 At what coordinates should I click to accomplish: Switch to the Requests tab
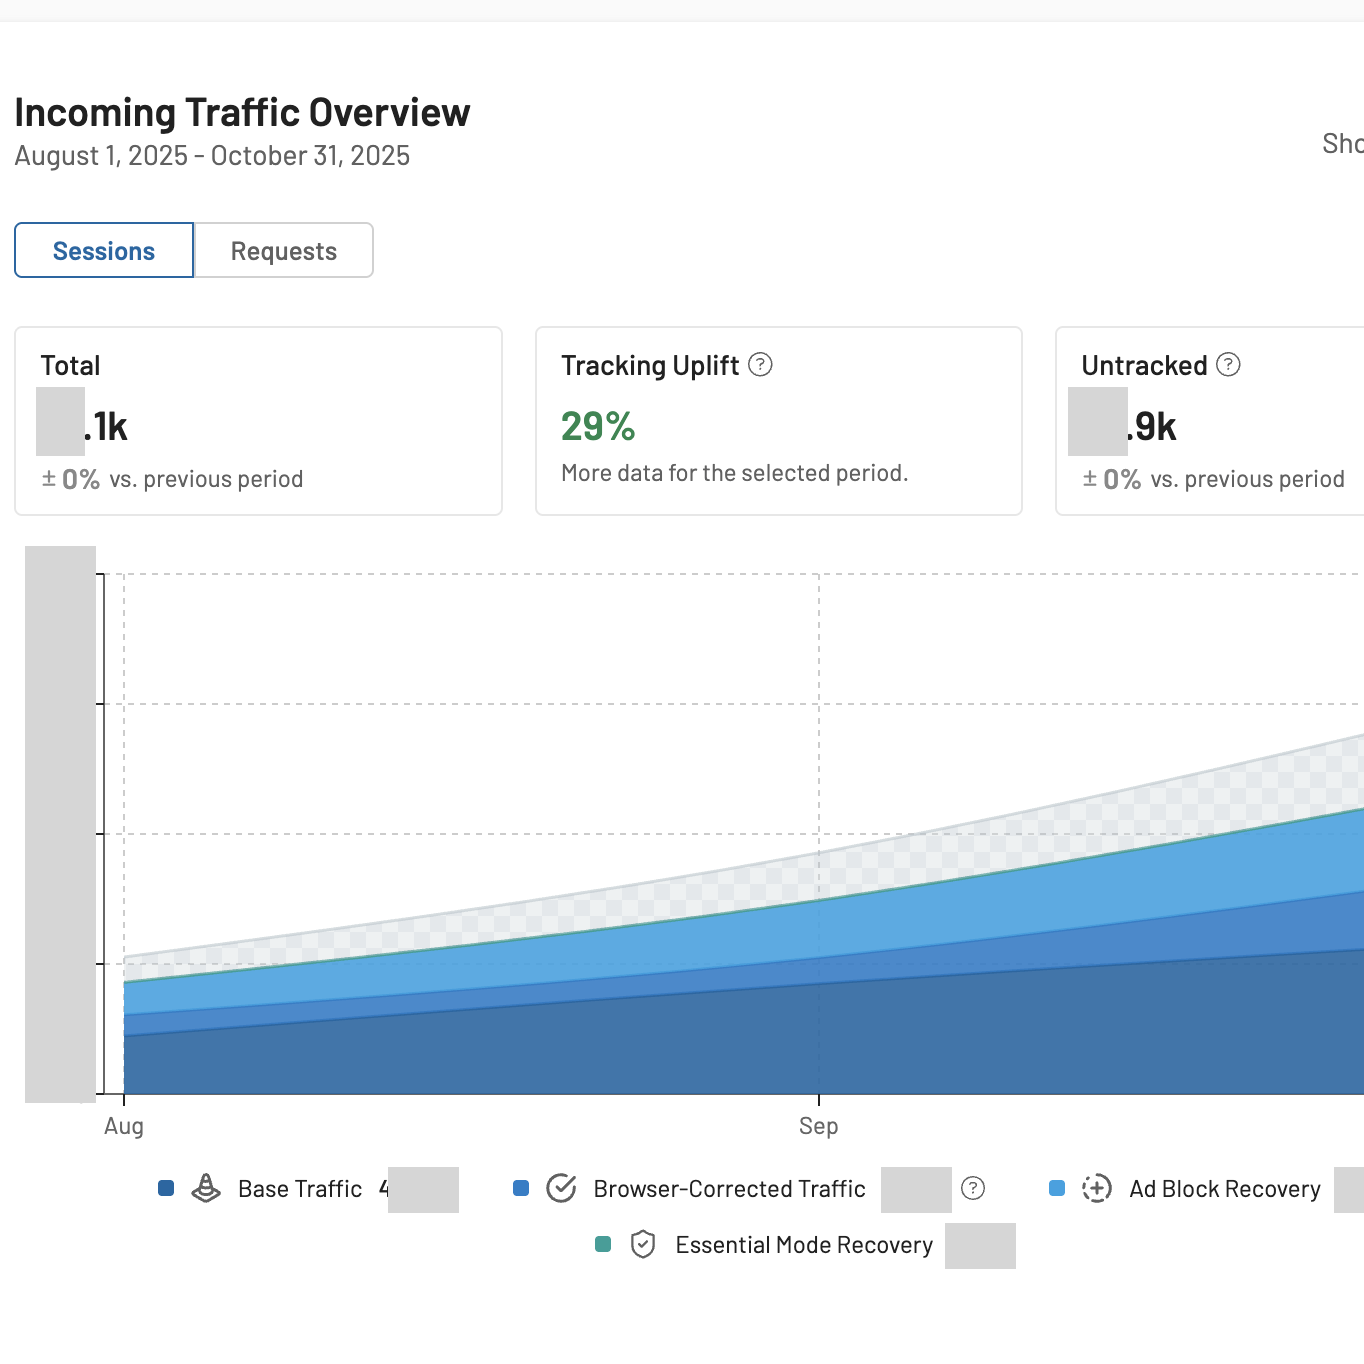click(x=284, y=251)
